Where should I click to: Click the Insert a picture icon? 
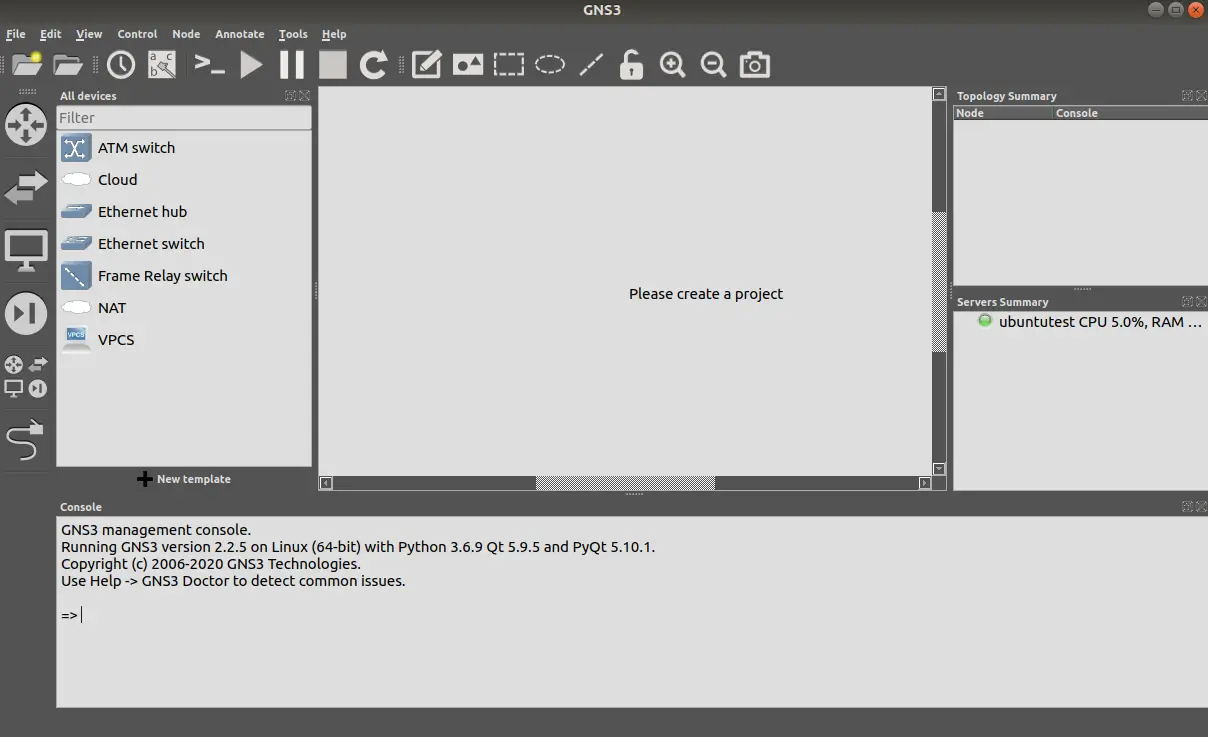coord(468,65)
